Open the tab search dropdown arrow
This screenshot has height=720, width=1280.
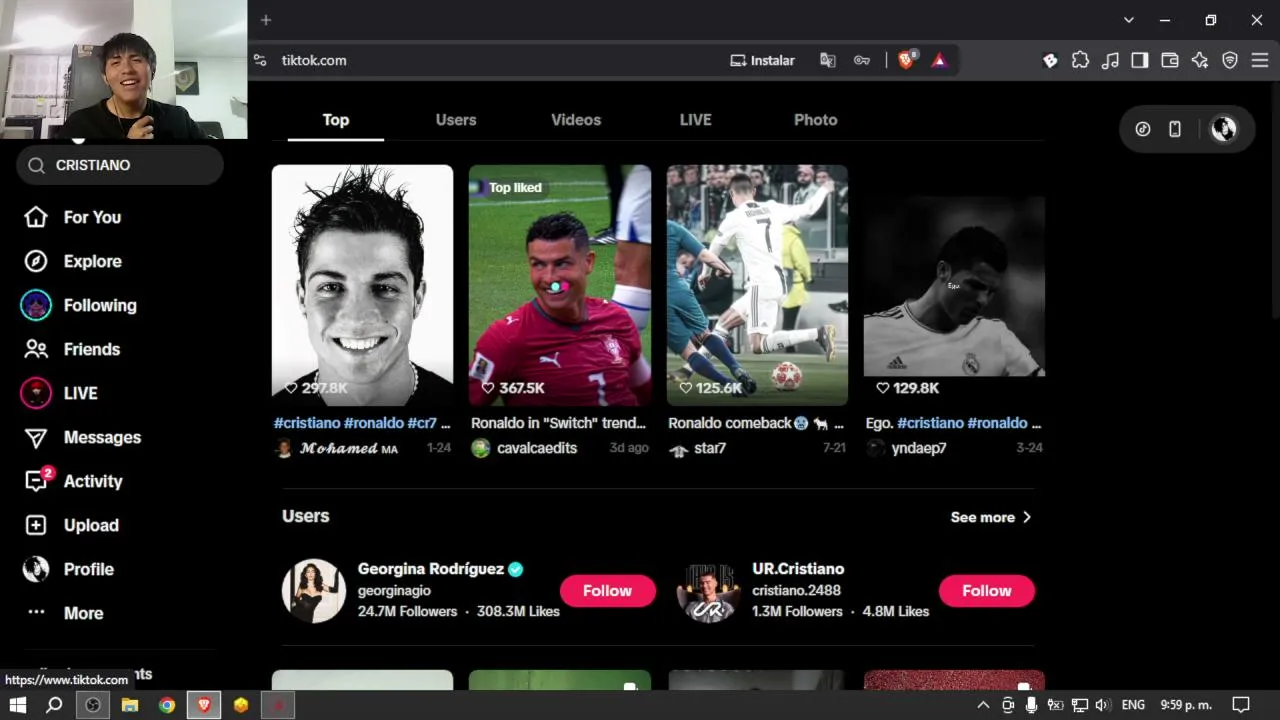[1129, 20]
